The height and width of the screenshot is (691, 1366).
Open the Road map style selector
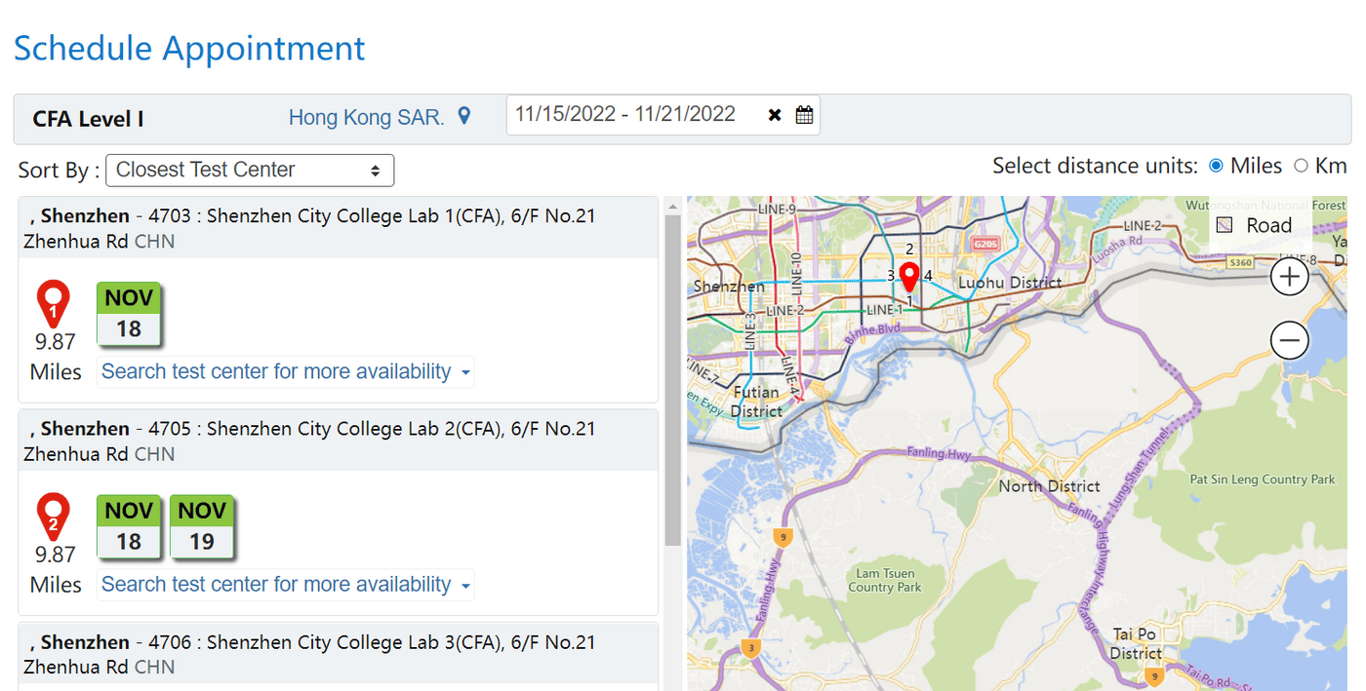tap(1258, 226)
